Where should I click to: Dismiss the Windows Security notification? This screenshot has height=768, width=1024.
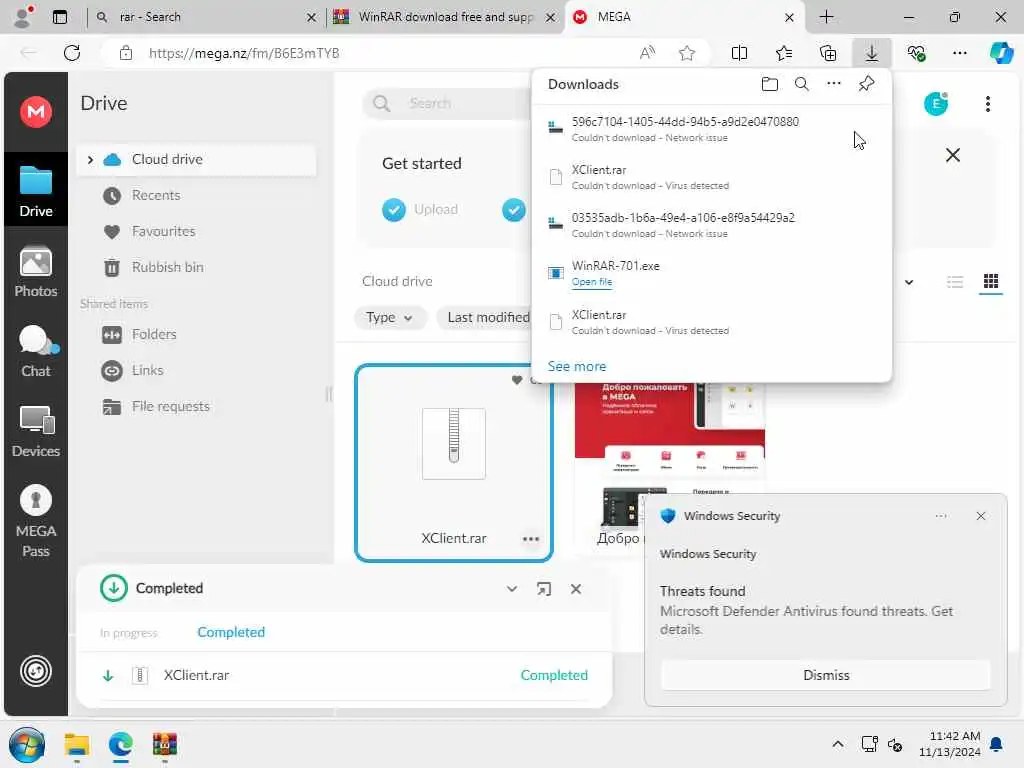coord(826,675)
